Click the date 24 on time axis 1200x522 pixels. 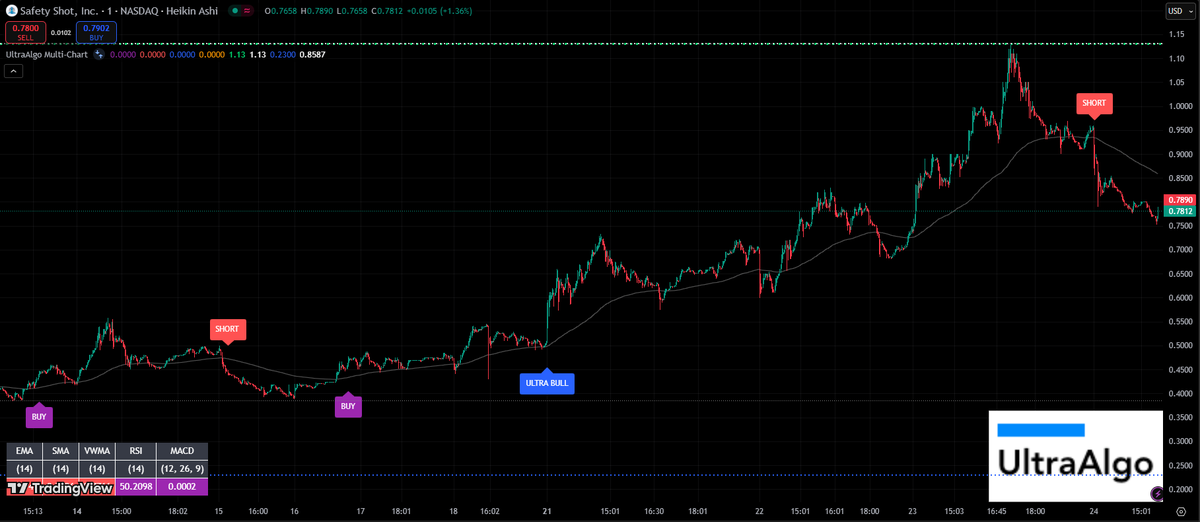1093,511
